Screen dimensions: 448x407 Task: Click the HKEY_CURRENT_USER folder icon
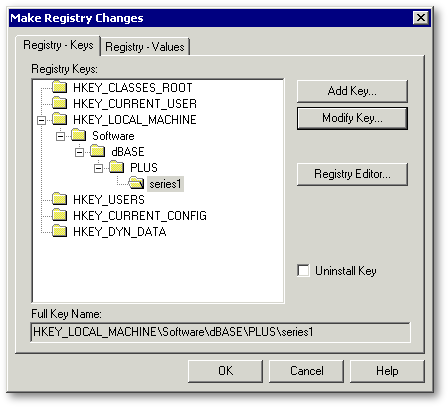tap(60, 103)
